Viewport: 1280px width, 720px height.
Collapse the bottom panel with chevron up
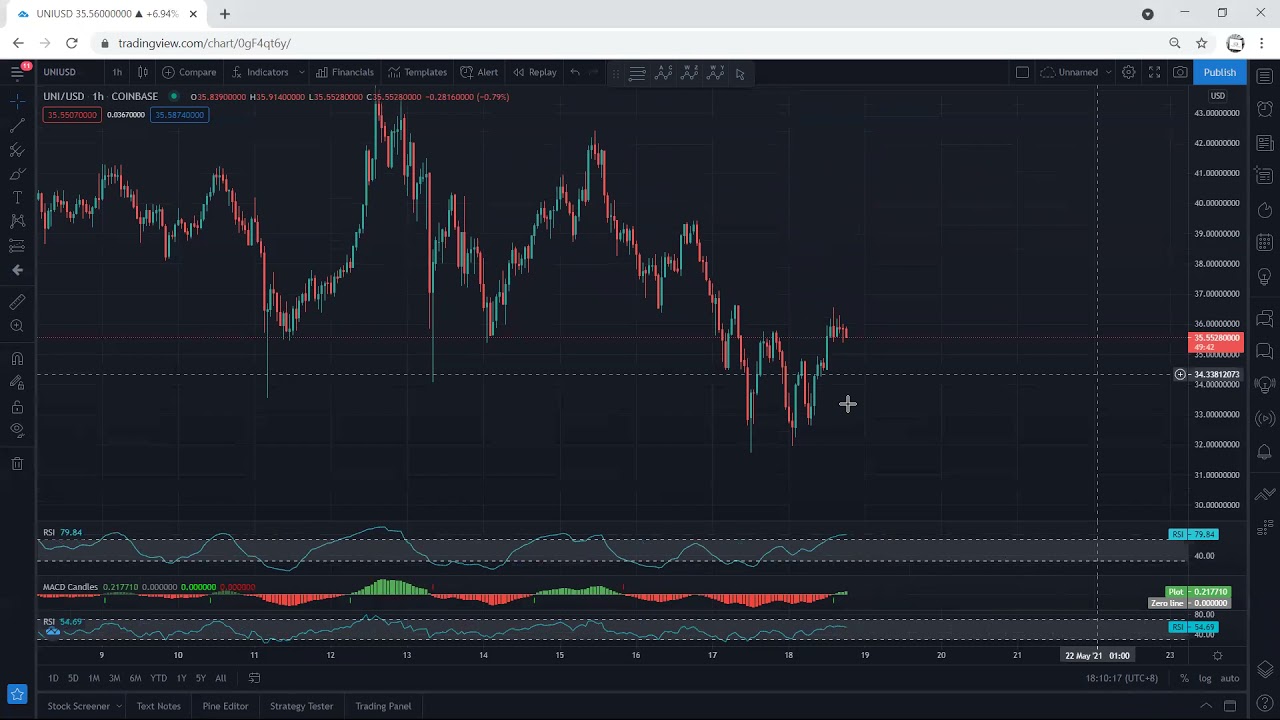pos(1206,706)
